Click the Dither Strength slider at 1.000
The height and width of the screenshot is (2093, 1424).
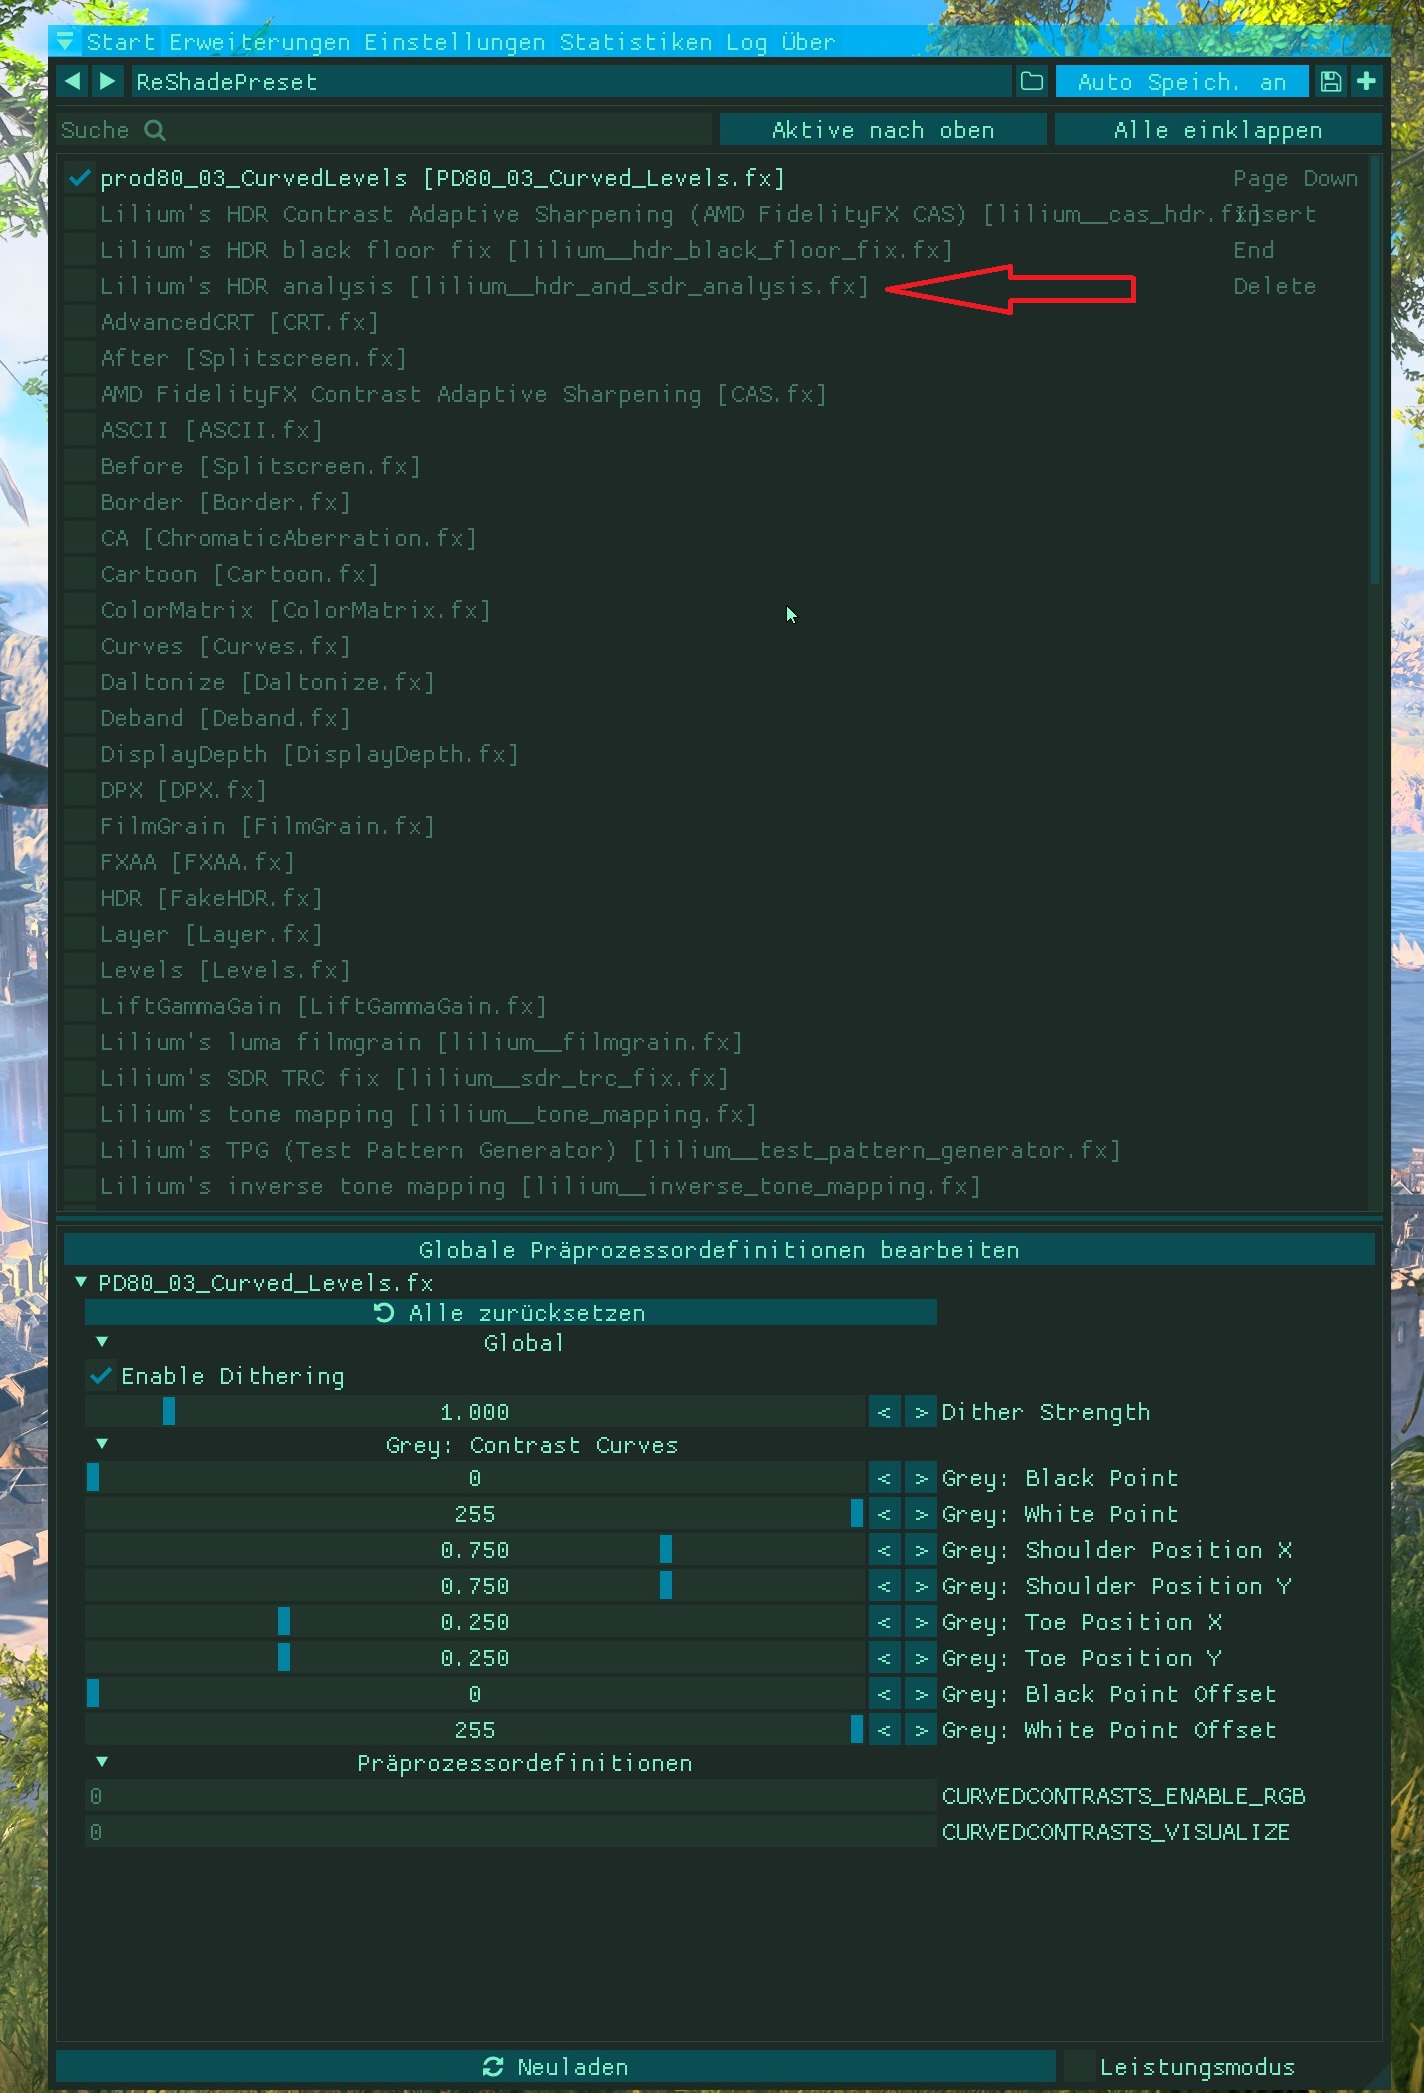click(x=475, y=1412)
